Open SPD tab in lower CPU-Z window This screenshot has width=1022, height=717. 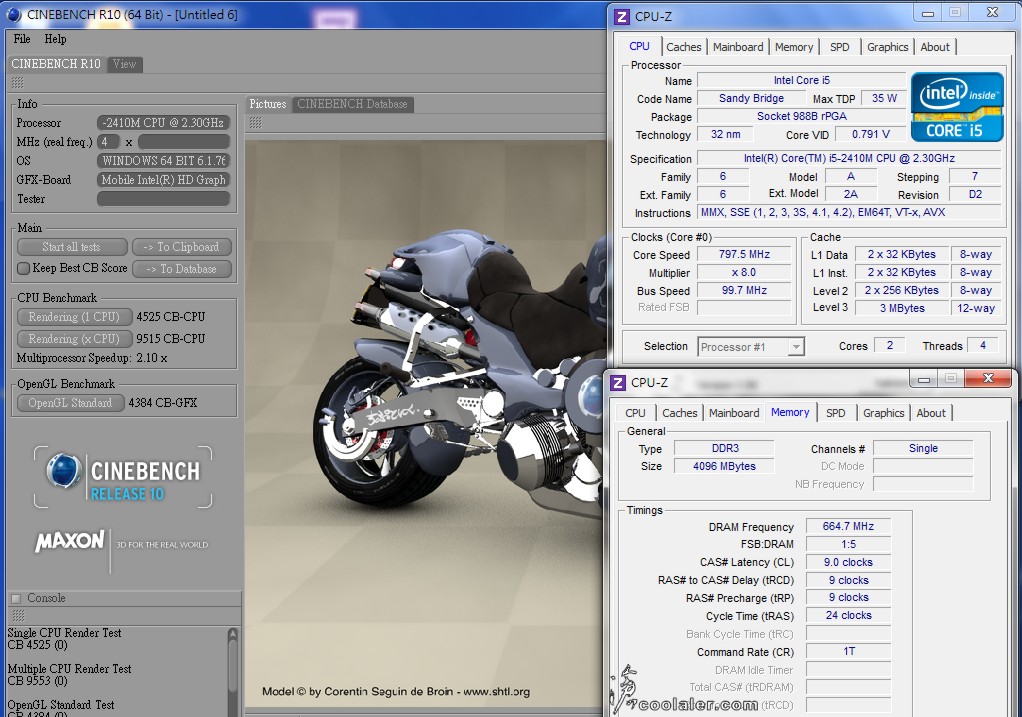pyautogui.click(x=836, y=413)
